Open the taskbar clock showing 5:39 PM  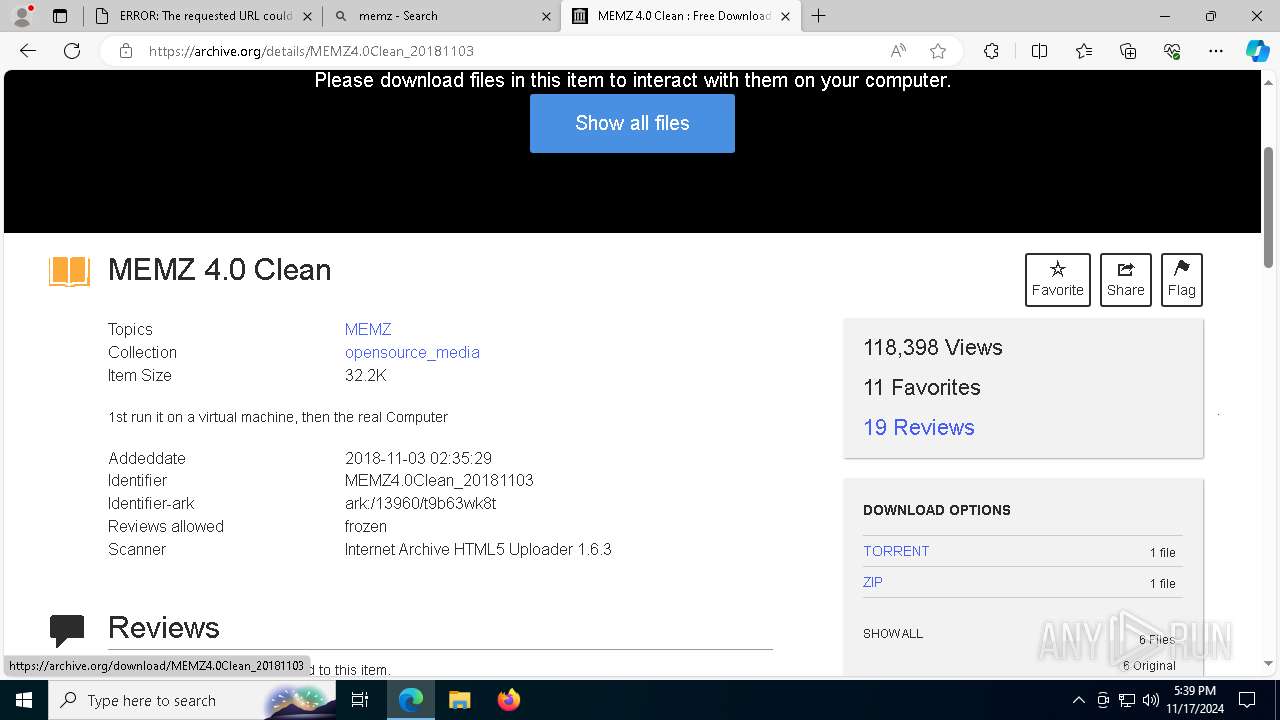[1195, 700]
